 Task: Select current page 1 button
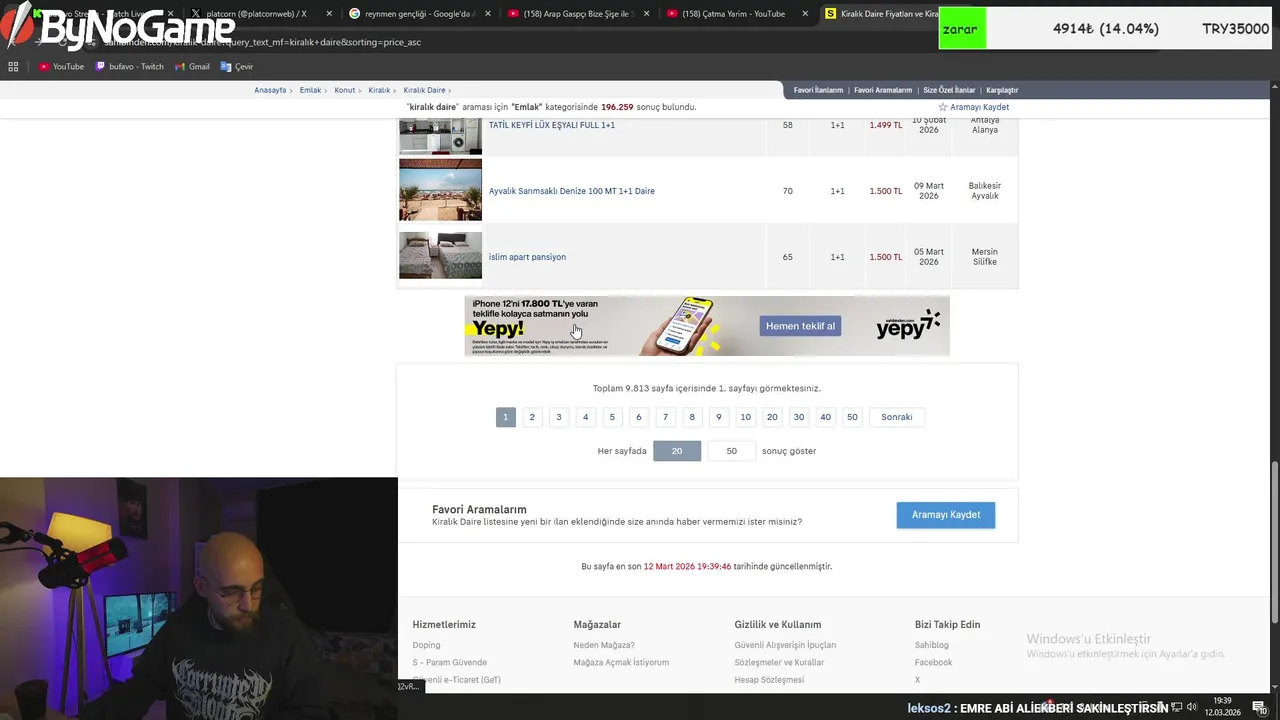click(506, 417)
